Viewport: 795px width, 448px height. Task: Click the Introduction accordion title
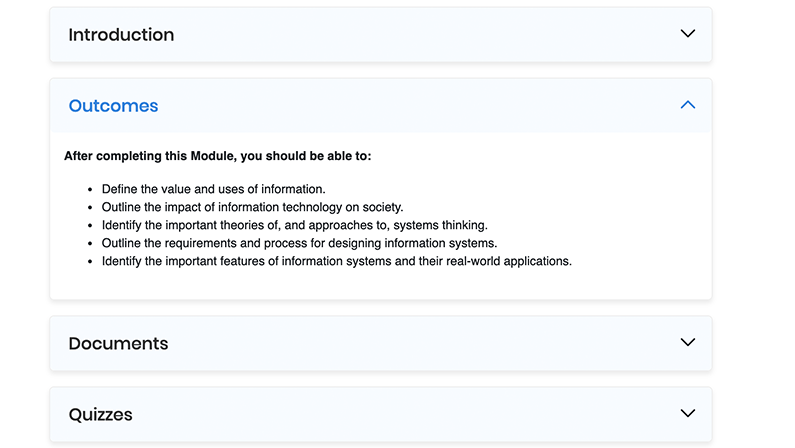coord(121,34)
